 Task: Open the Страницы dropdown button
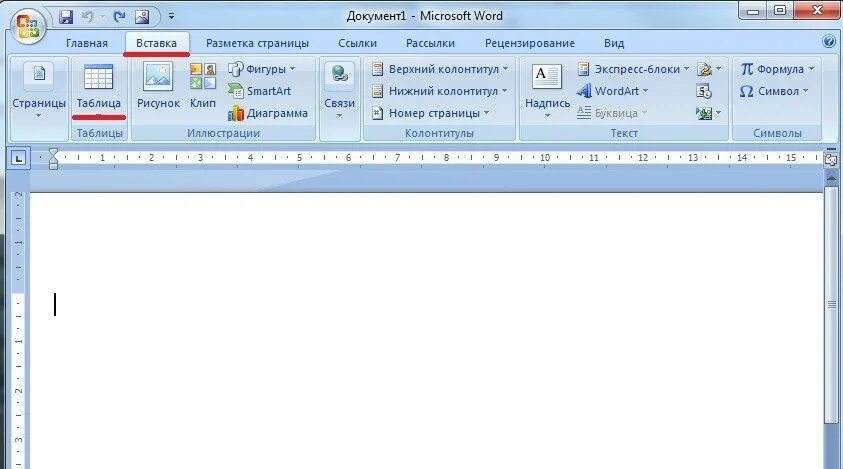(x=39, y=90)
